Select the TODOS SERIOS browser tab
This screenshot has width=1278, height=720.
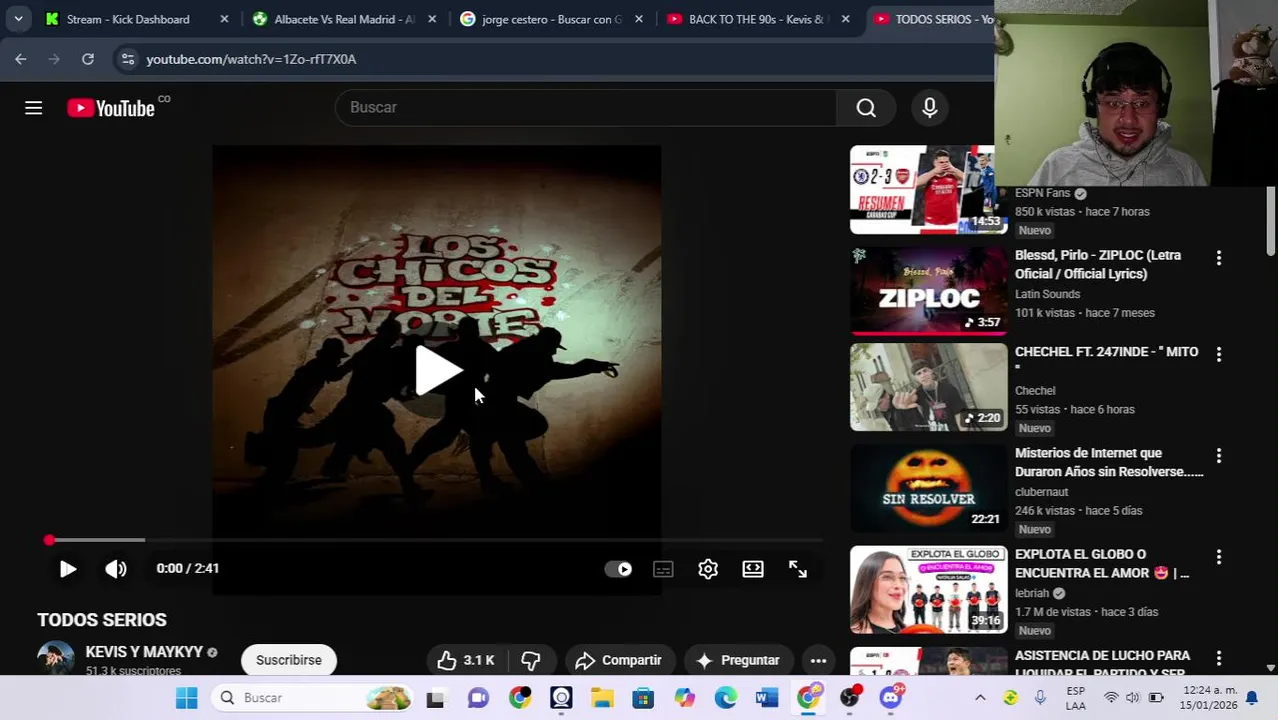pyautogui.click(x=930, y=19)
